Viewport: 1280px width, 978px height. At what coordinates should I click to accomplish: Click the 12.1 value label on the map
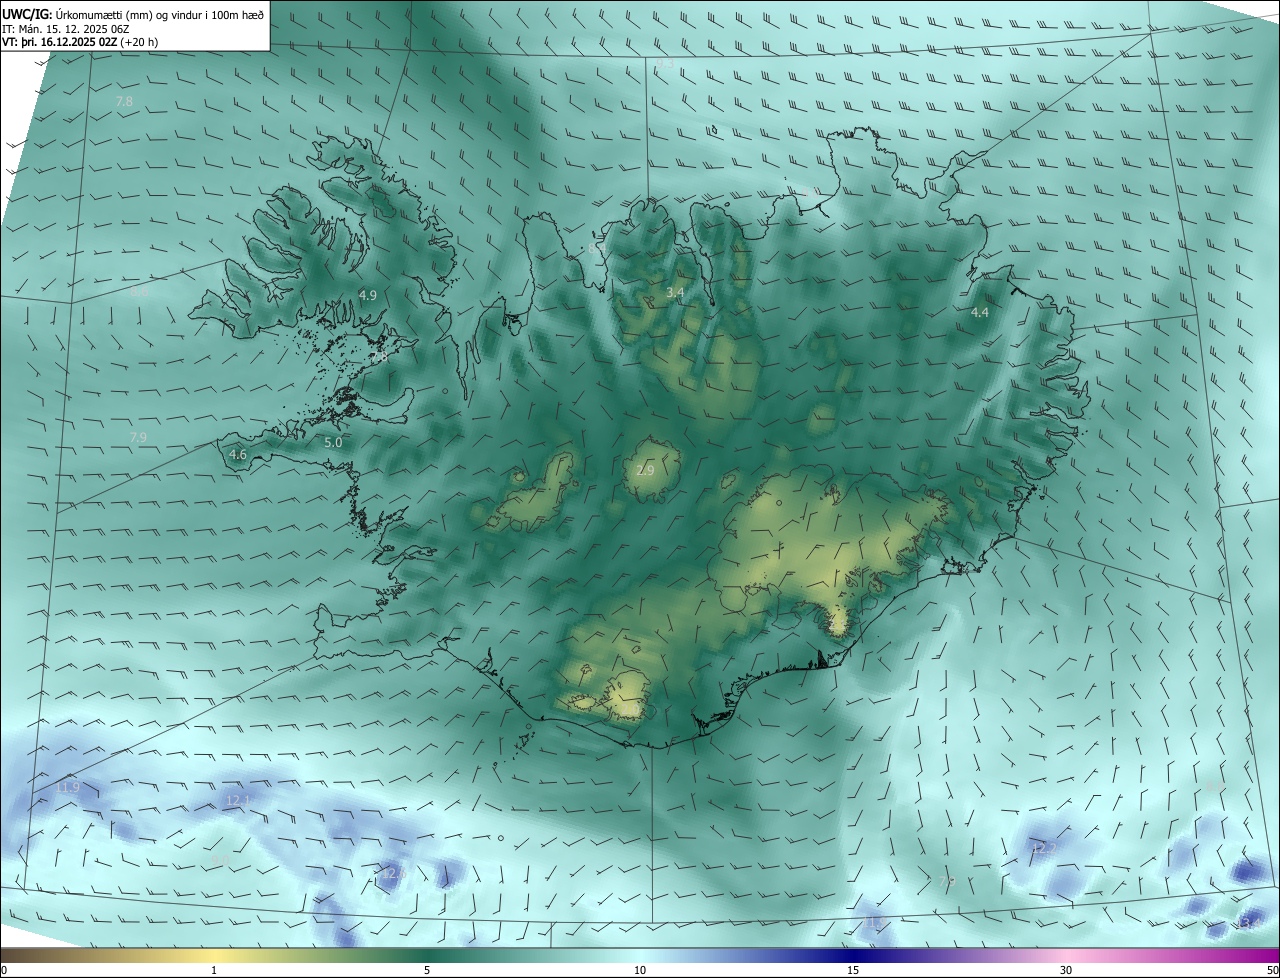coord(237,800)
